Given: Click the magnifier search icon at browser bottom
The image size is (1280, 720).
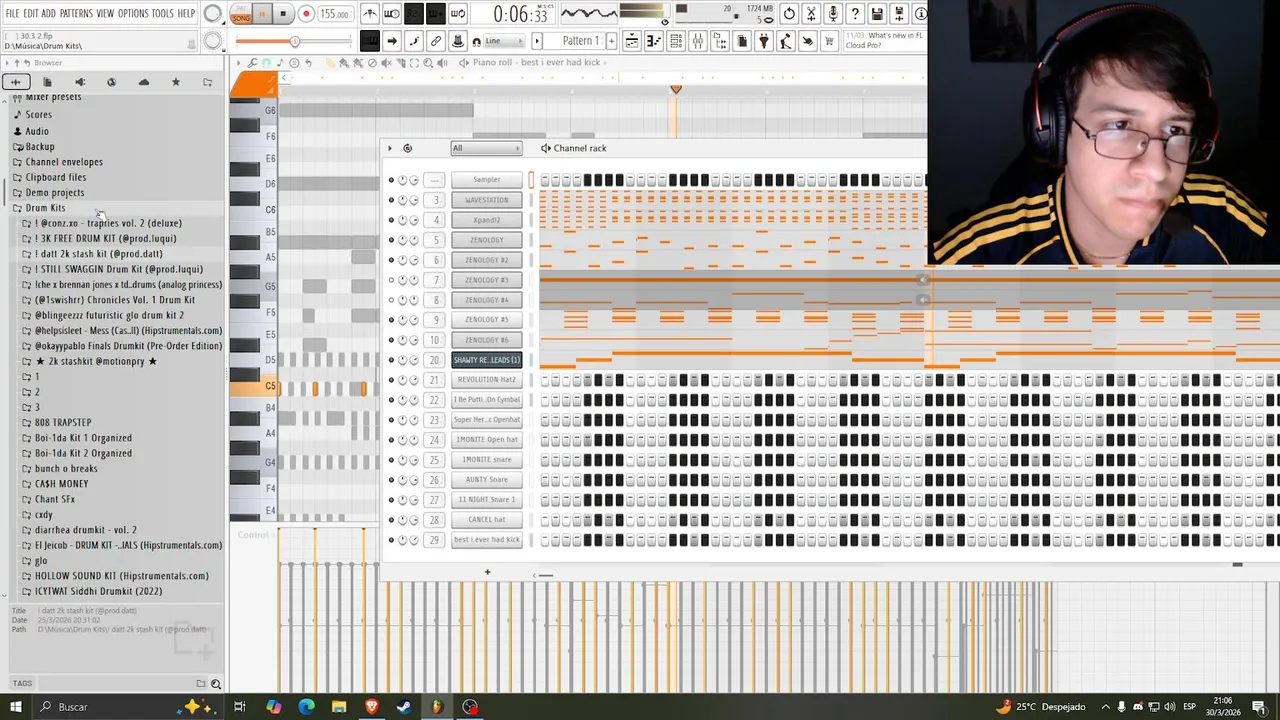Looking at the screenshot, I should click(215, 684).
